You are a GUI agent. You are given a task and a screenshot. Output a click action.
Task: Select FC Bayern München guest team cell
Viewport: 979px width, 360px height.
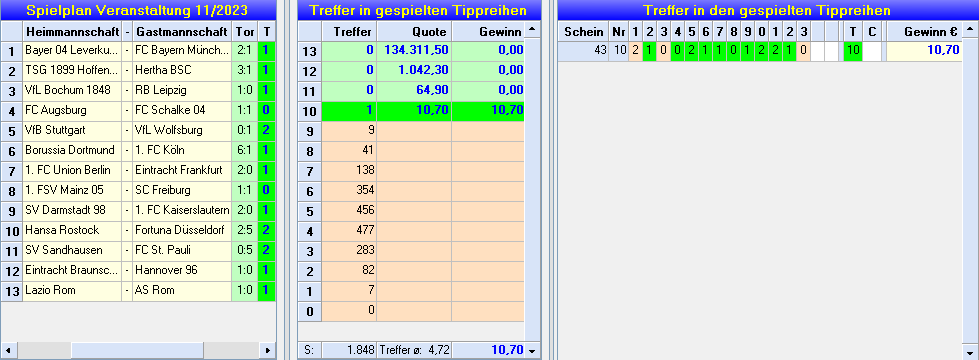pyautogui.click(x=182, y=51)
